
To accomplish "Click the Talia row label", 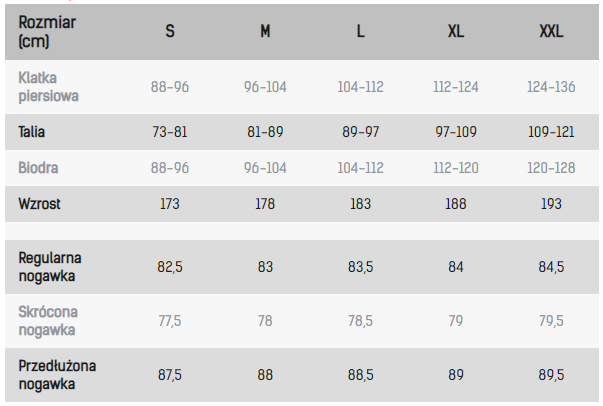I will [32, 131].
